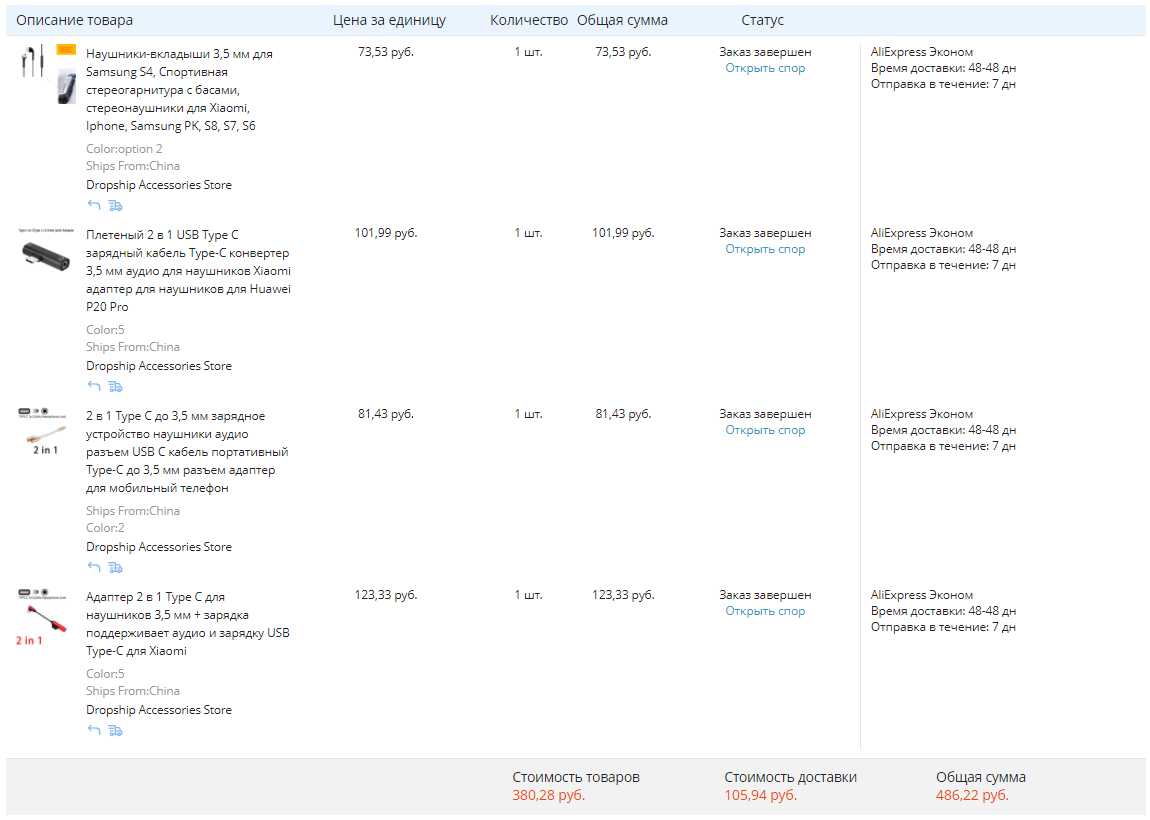Click truck icon under braided Huawei P20 adapter

pos(115,386)
